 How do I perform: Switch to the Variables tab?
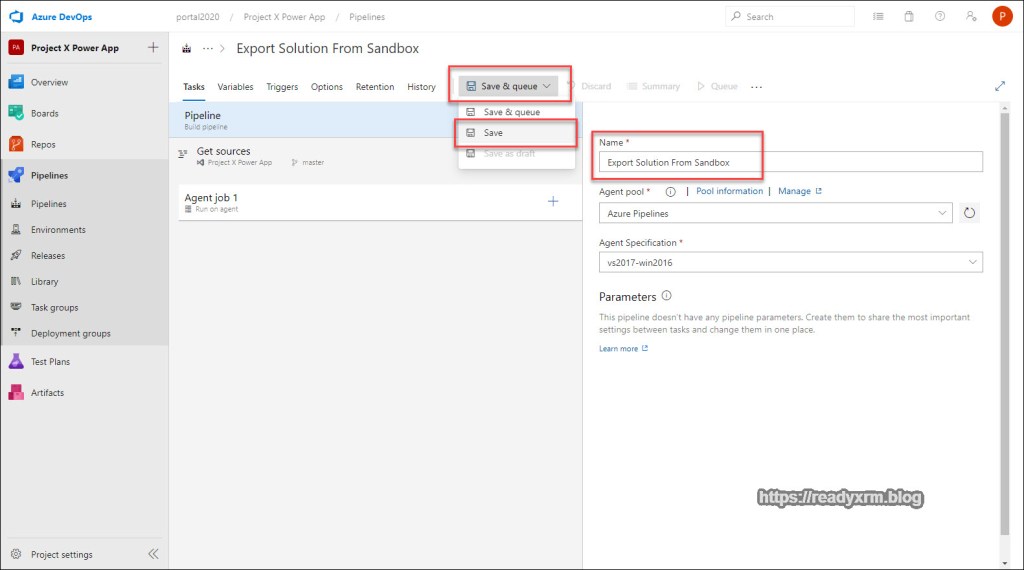pos(235,87)
